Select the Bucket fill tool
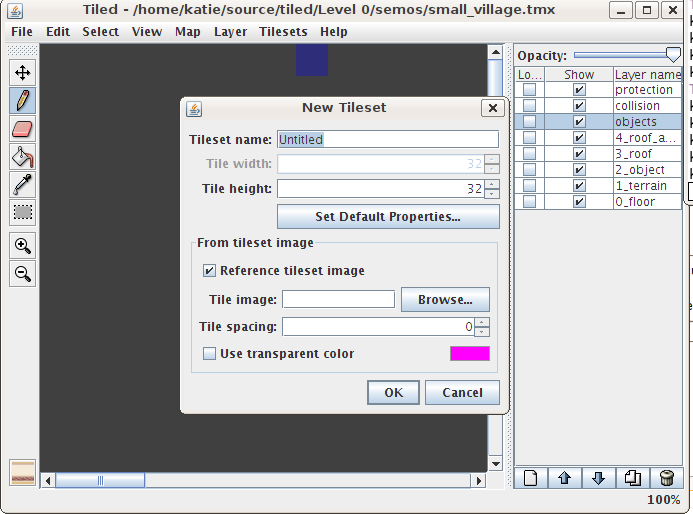 (23, 156)
